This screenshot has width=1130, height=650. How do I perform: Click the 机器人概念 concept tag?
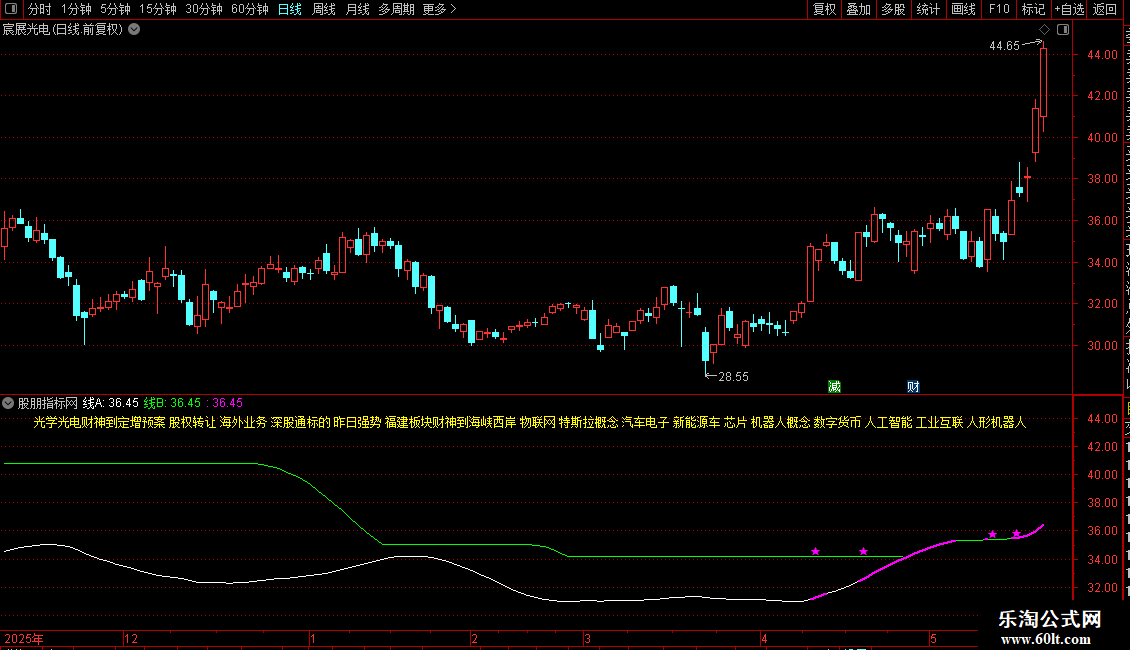(780, 422)
